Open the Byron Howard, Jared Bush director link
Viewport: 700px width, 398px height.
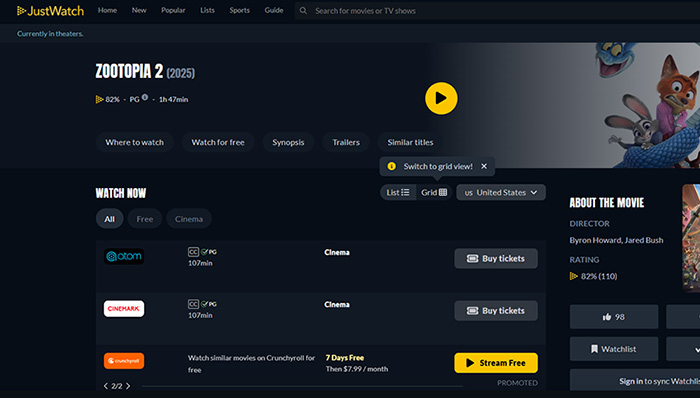pos(616,240)
